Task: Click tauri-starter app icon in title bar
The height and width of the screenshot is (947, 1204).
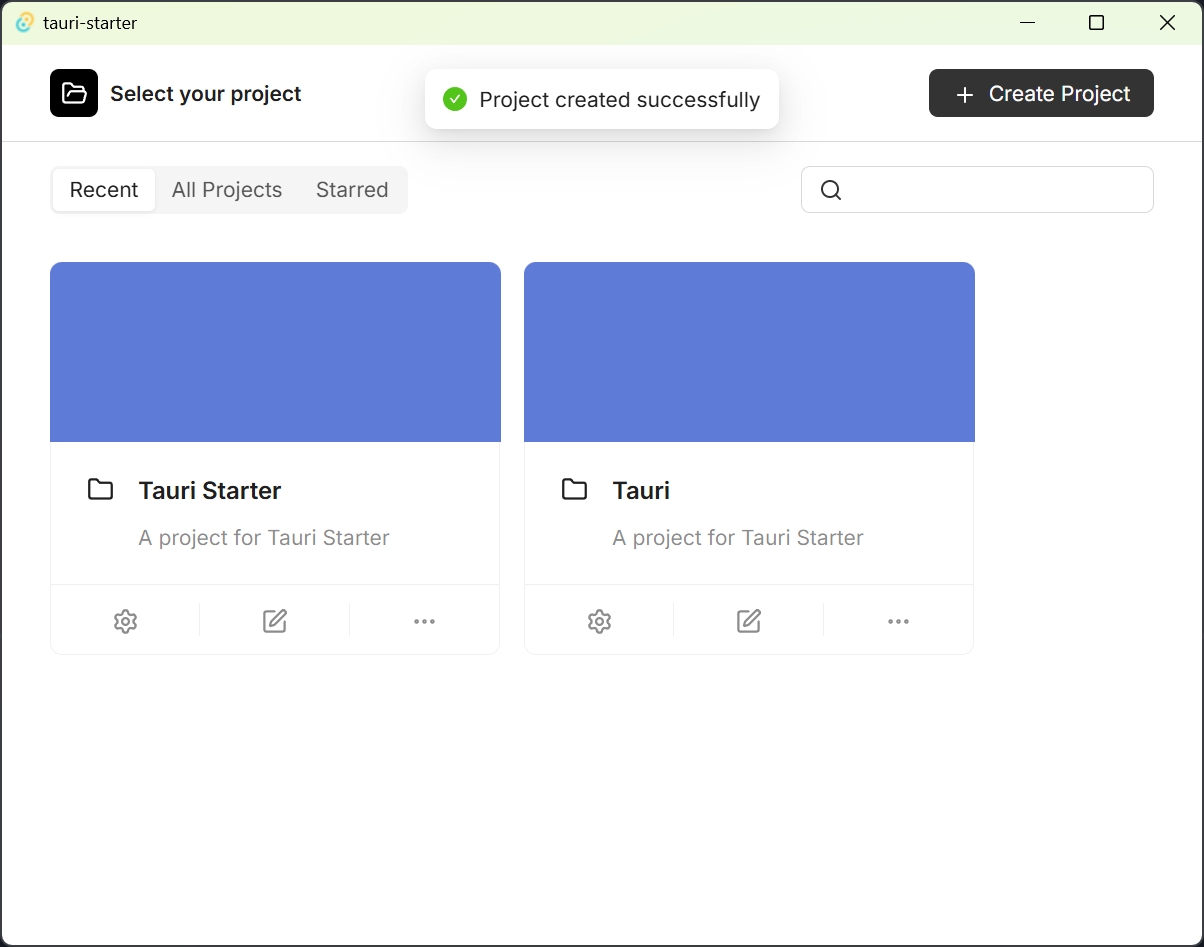Action: coord(25,22)
